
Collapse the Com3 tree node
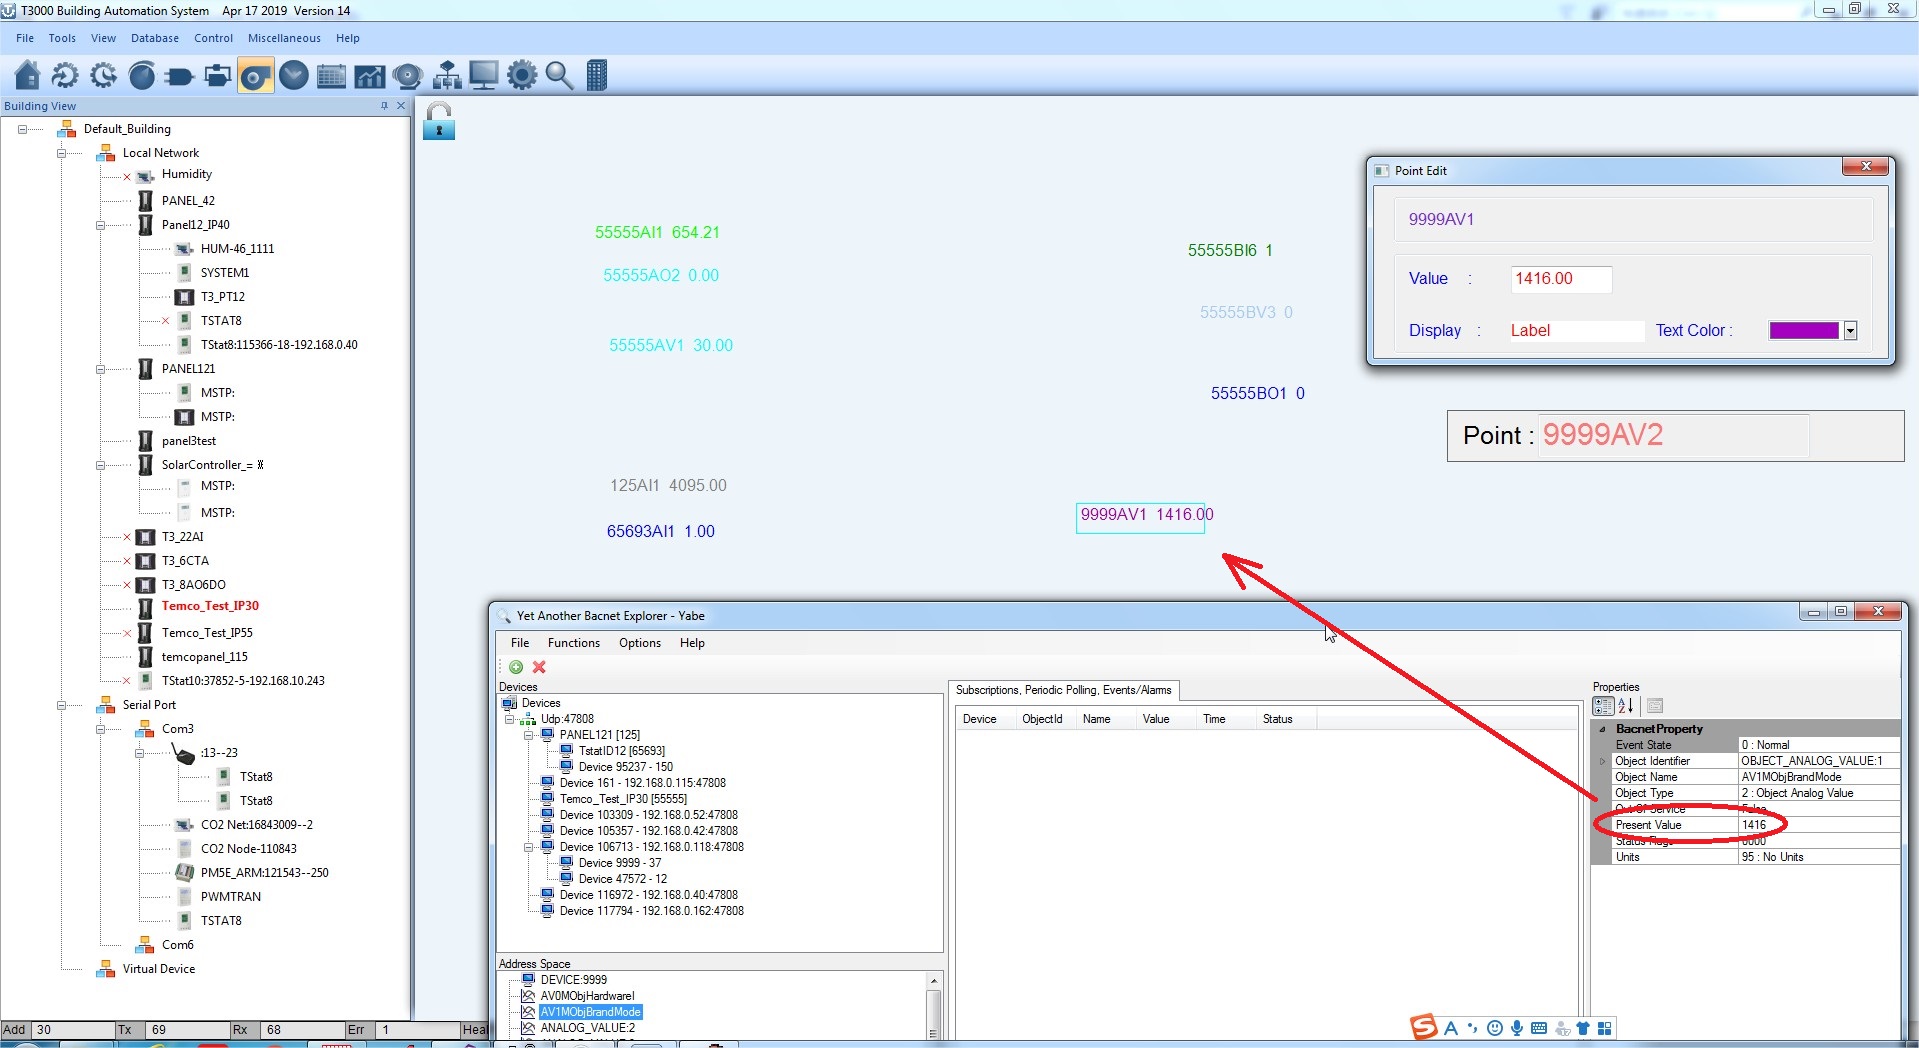pos(100,729)
